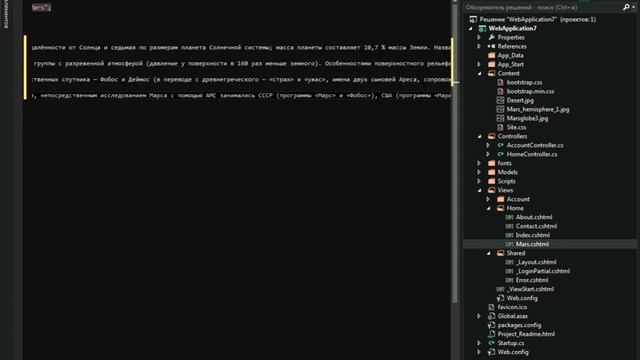Select Web.config inside the Views folder

pos(522,298)
